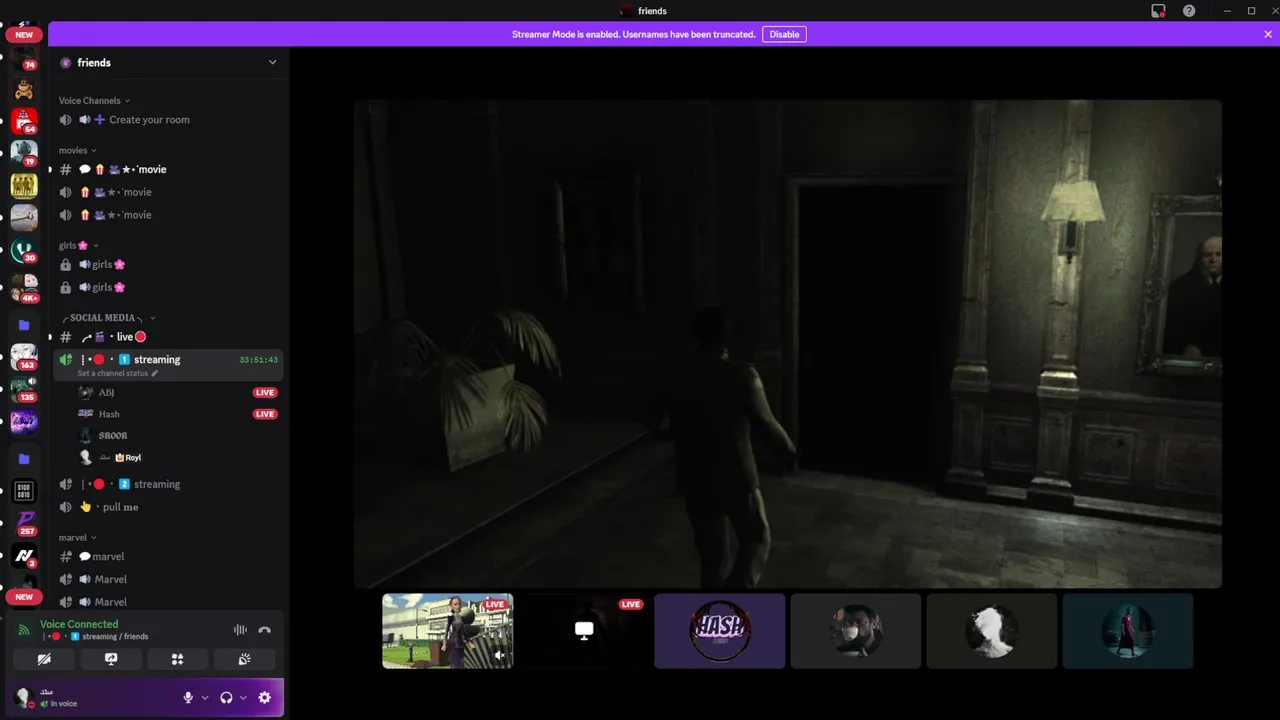Join the 2 streaming voice channel
The height and width of the screenshot is (720, 1280).
[x=169, y=484]
